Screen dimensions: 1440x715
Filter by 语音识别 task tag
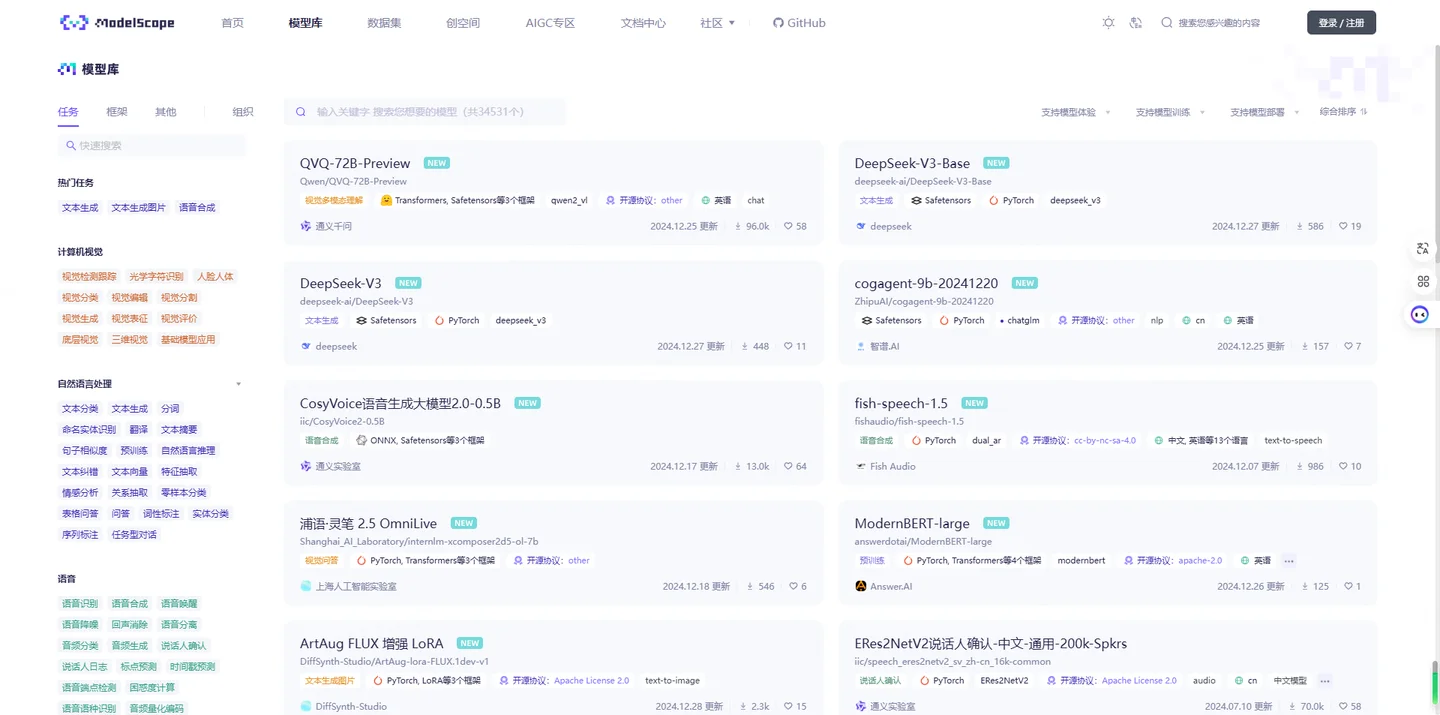coord(80,604)
